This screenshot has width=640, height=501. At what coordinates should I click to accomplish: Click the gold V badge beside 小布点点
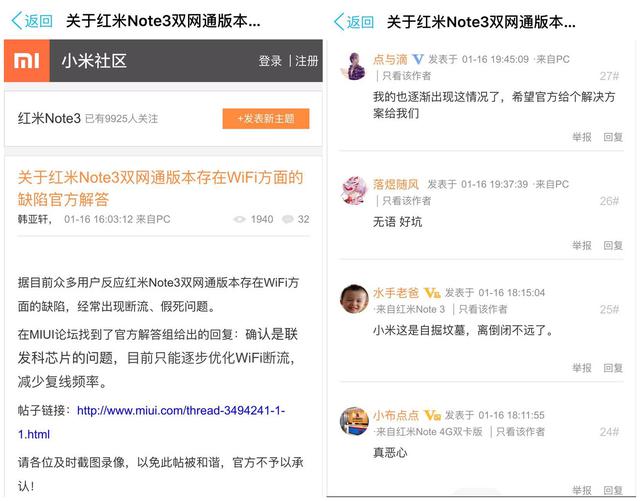[432, 415]
